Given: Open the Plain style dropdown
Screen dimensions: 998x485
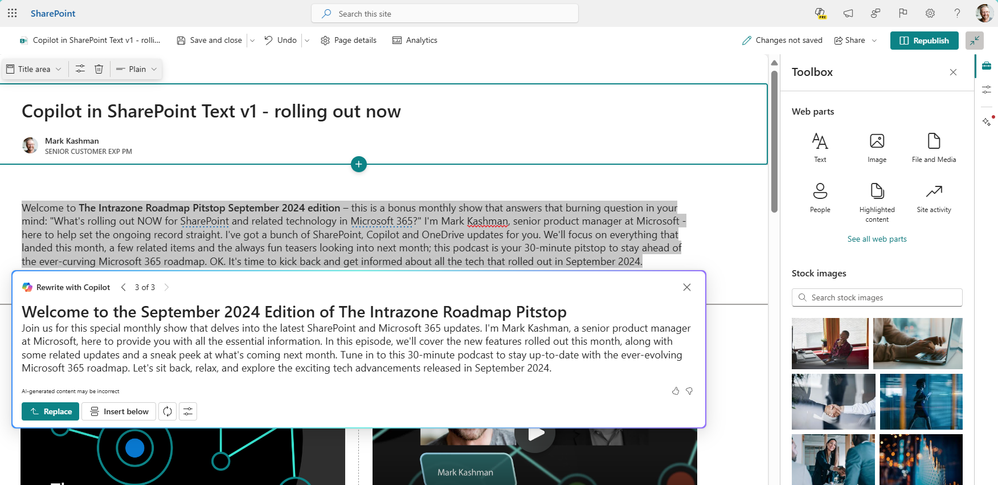Looking at the screenshot, I should click(x=135, y=69).
